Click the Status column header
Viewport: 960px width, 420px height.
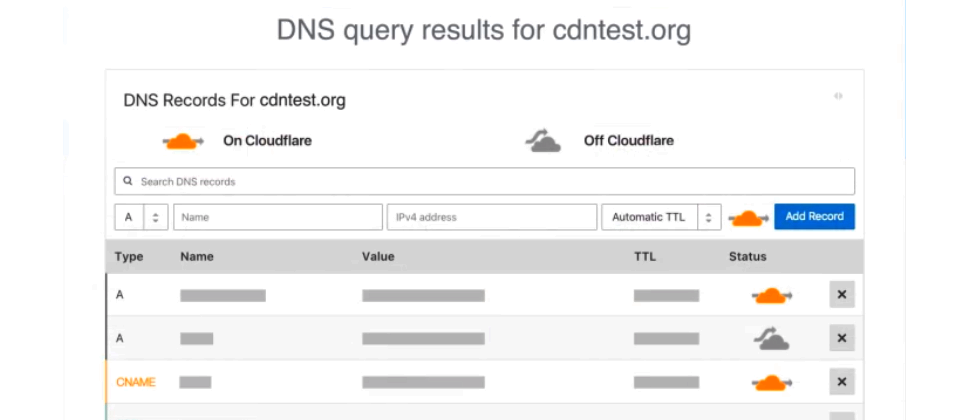click(748, 257)
